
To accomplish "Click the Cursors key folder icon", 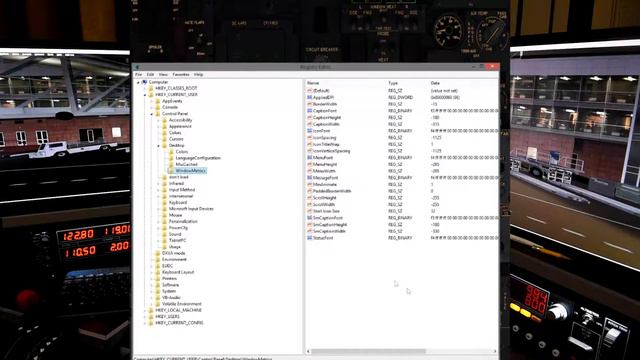I will [x=164, y=139].
